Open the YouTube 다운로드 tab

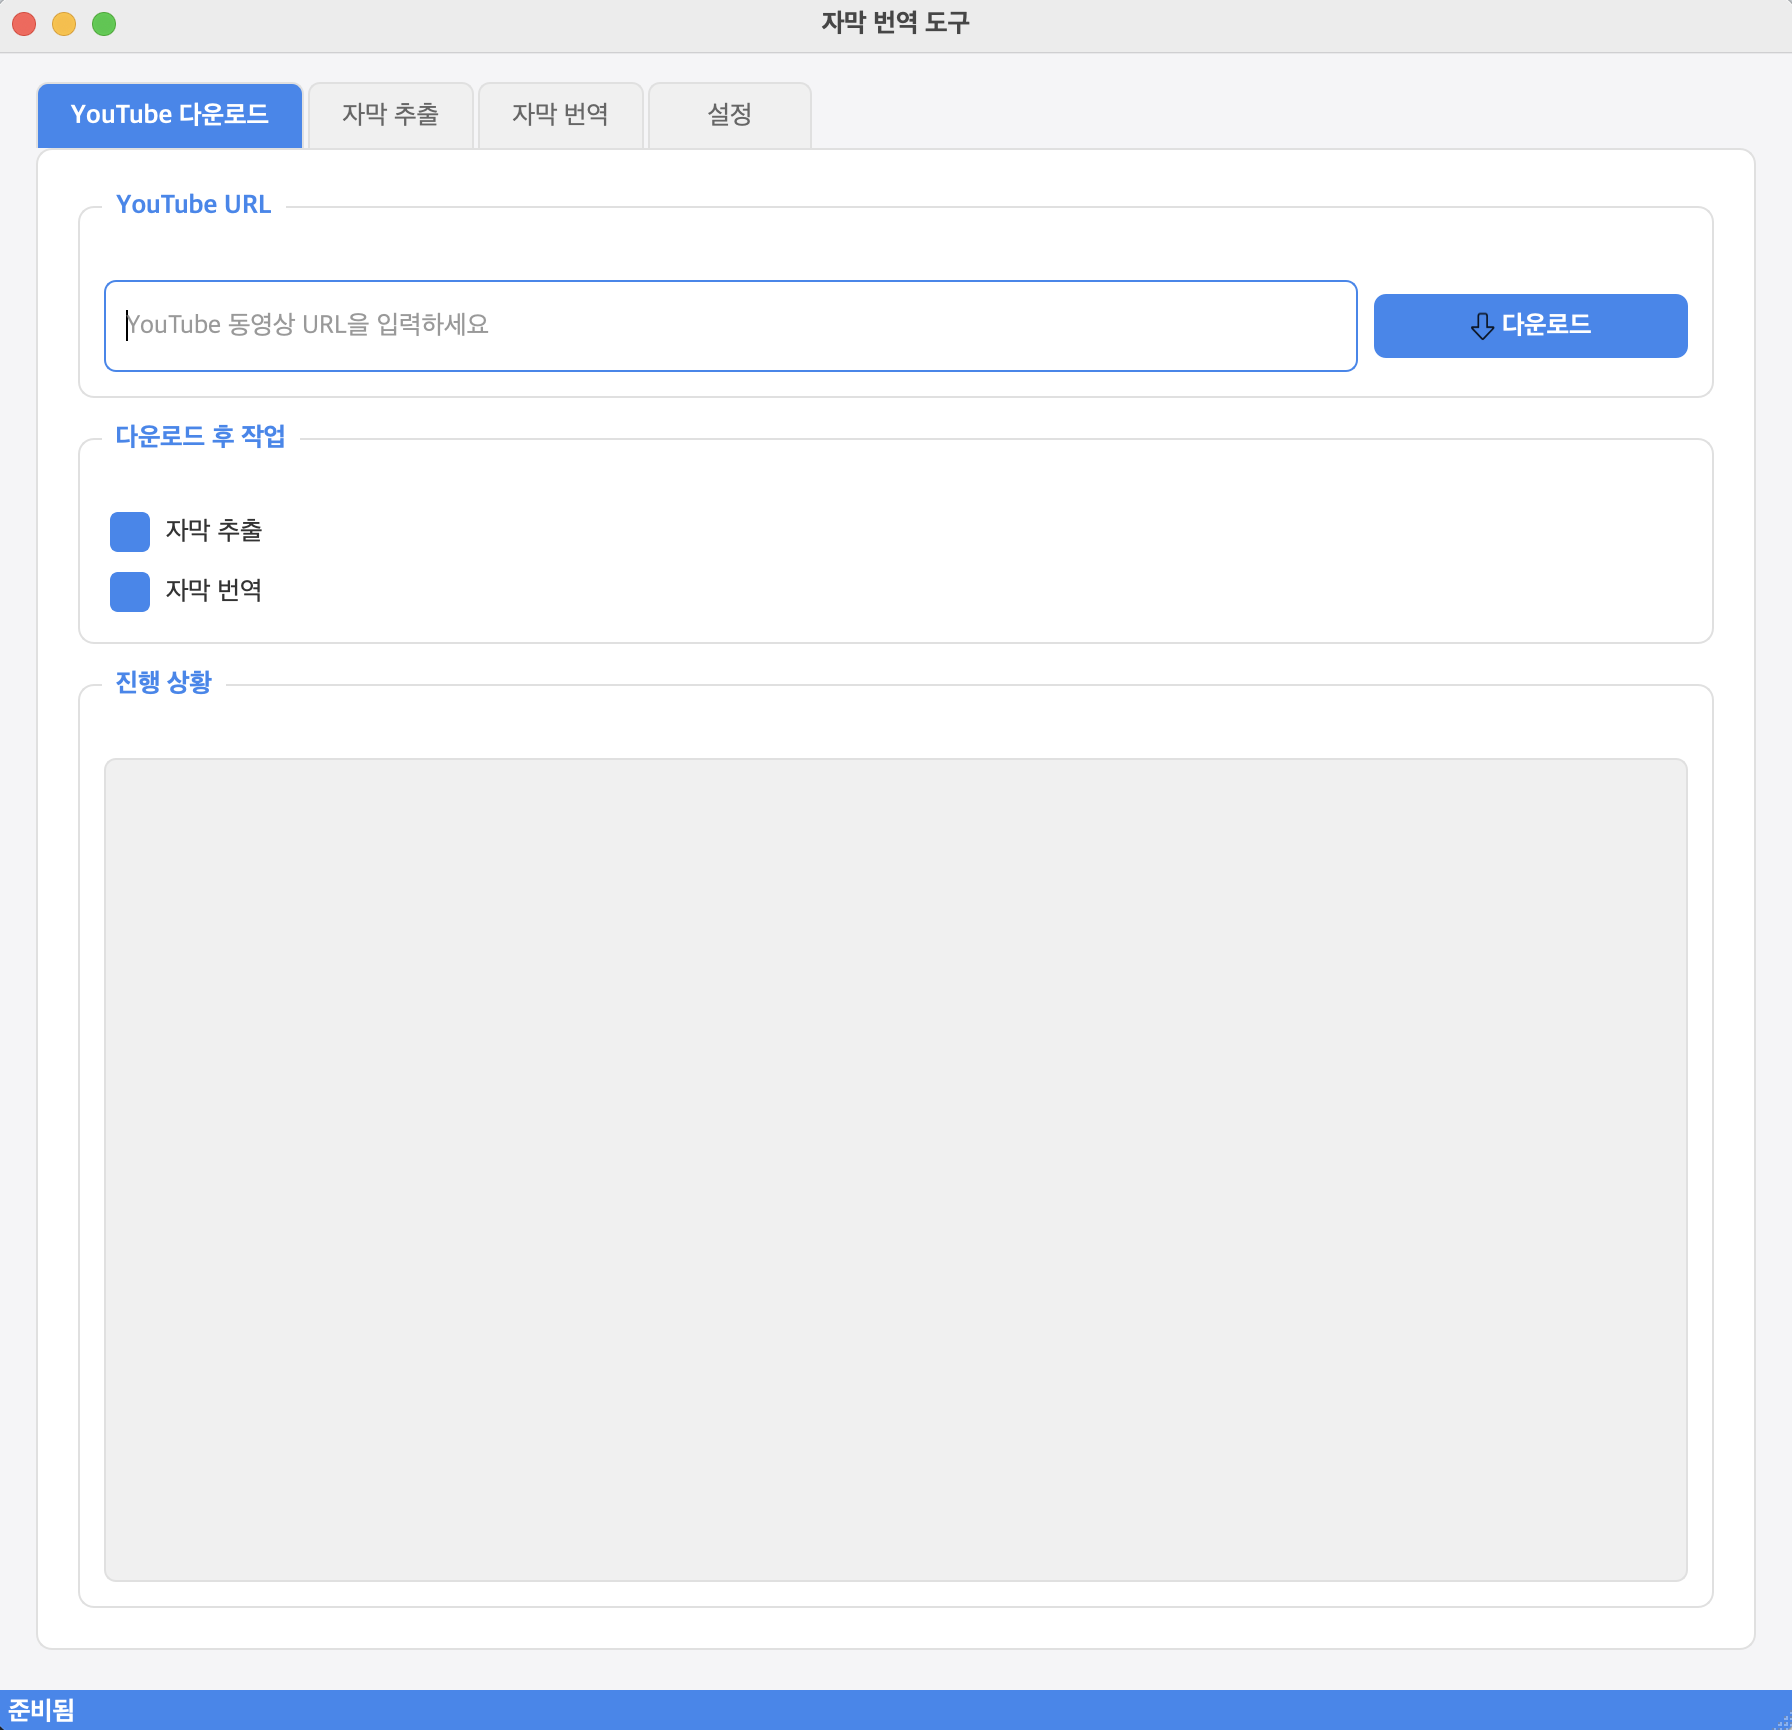(x=170, y=115)
